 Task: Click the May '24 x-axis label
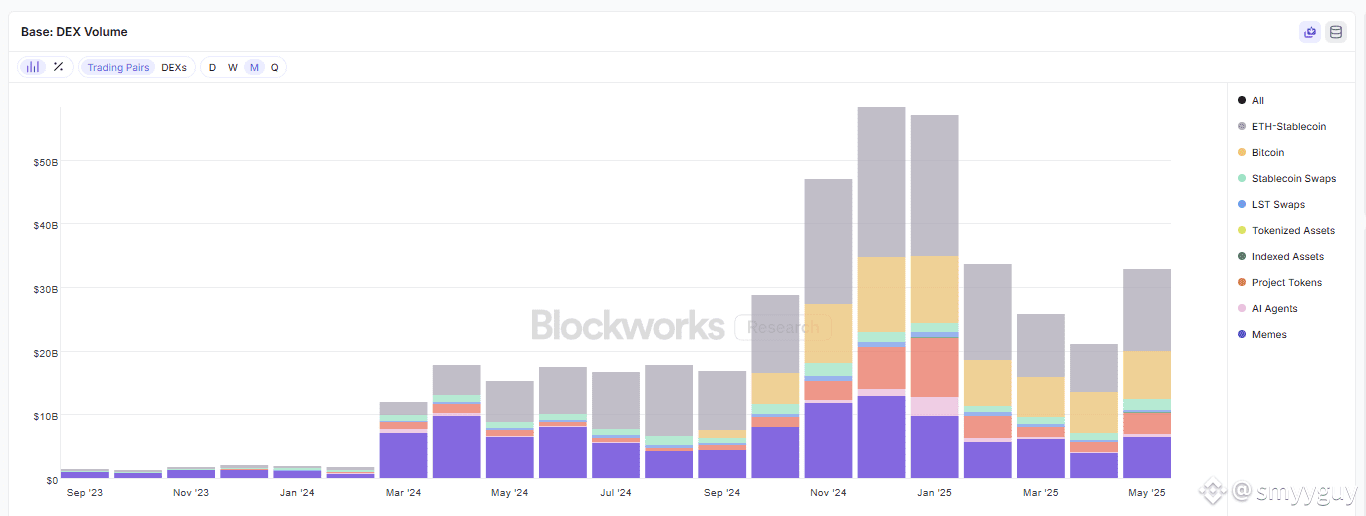[x=510, y=492]
